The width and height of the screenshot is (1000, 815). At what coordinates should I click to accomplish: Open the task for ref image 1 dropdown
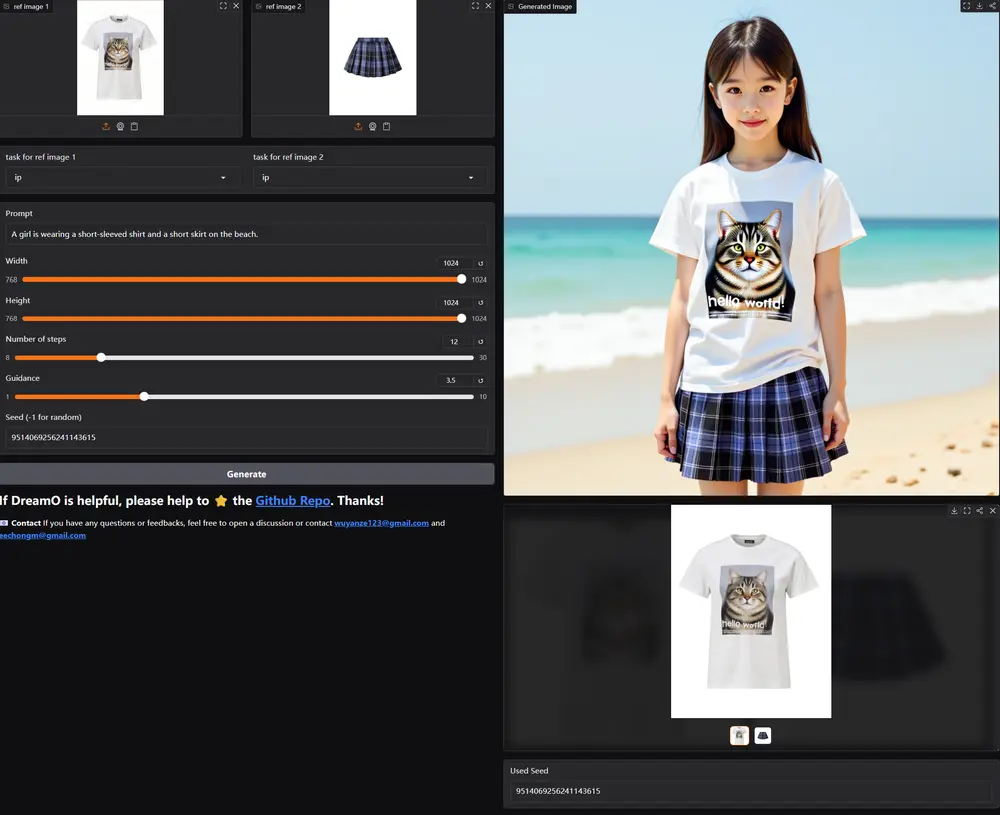click(x=123, y=177)
